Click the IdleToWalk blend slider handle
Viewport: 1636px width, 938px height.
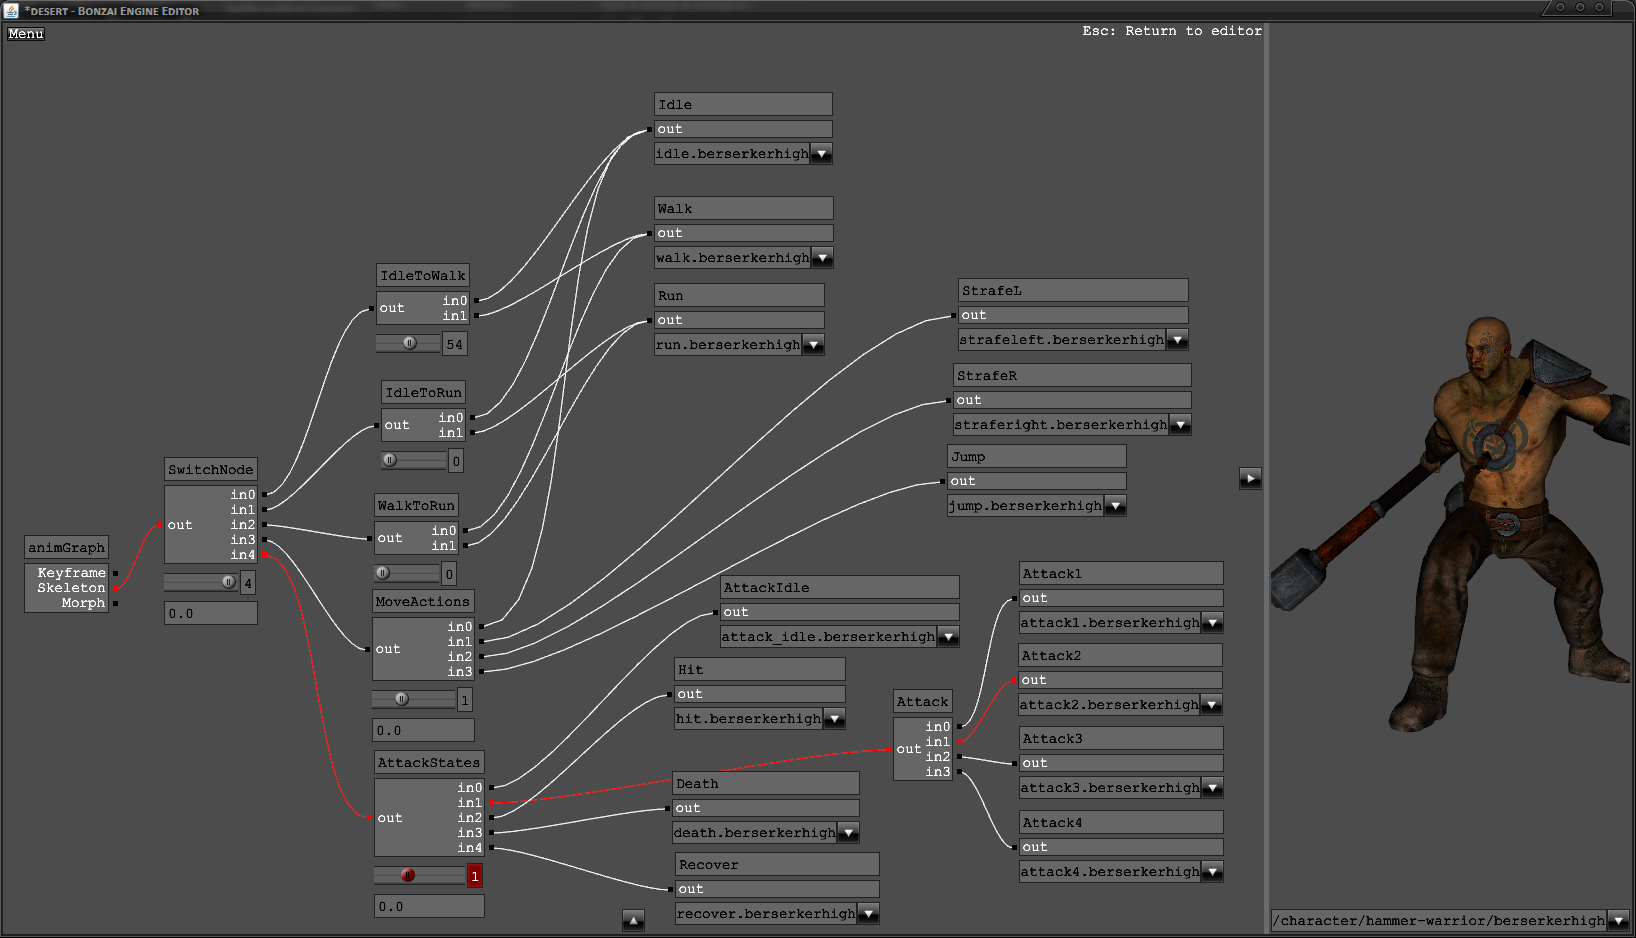[x=410, y=343]
